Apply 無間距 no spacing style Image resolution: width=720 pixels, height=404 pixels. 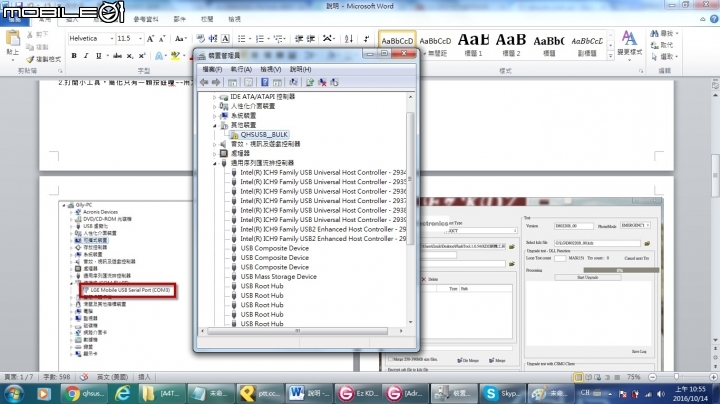point(435,45)
